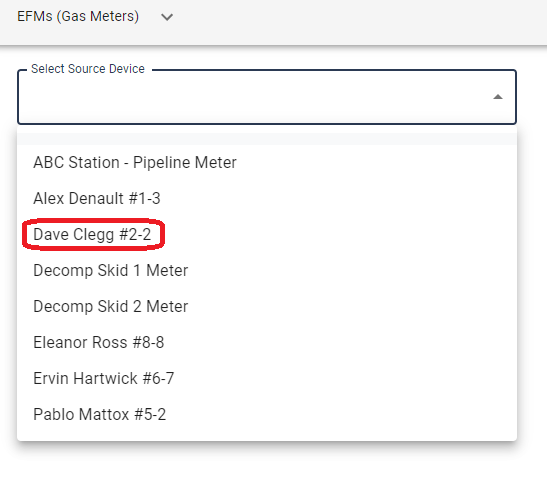Focus the Select Source Device field
Screen dimensions: 547x484
click(x=267, y=97)
